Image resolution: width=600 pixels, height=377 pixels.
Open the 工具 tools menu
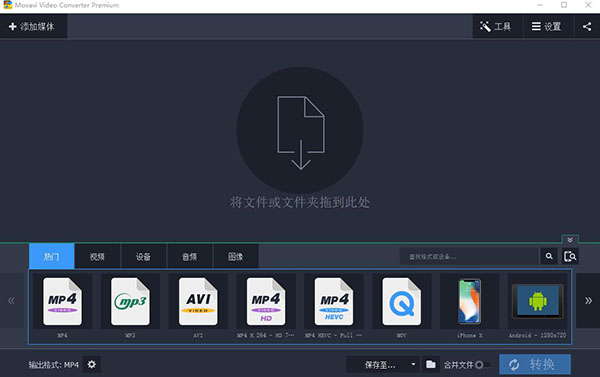tap(497, 26)
